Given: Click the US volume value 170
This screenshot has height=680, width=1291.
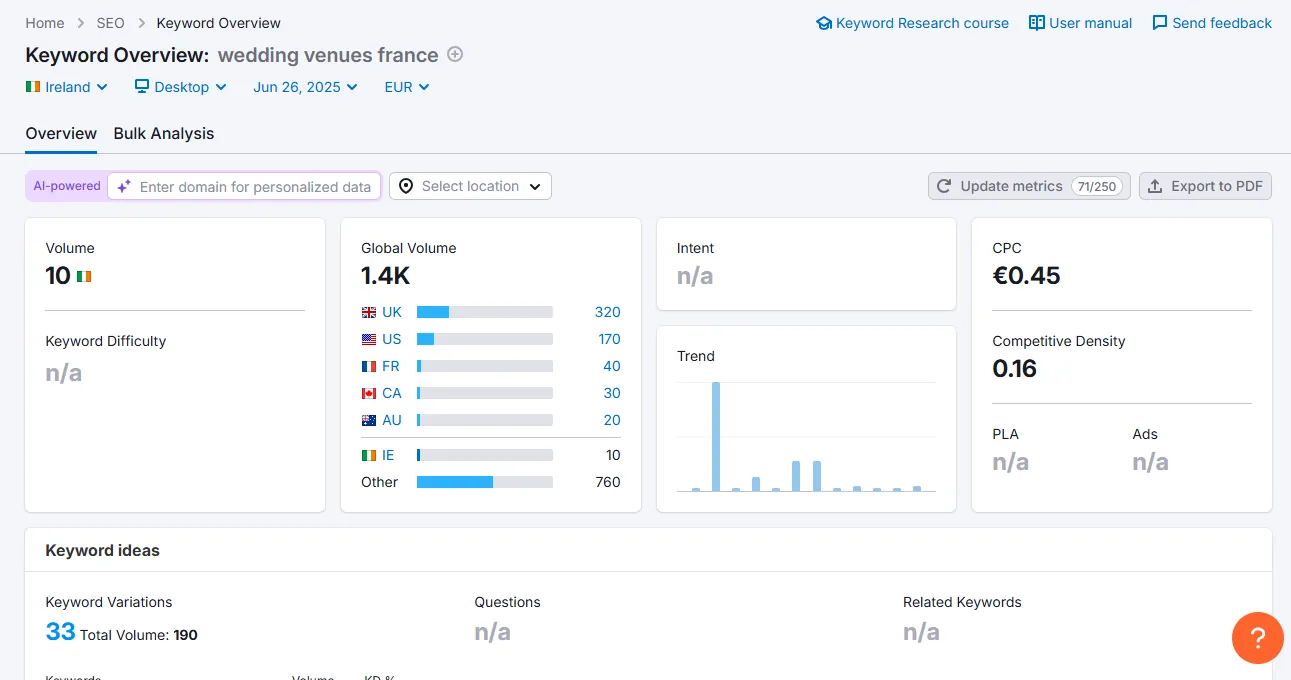Looking at the screenshot, I should [610, 339].
